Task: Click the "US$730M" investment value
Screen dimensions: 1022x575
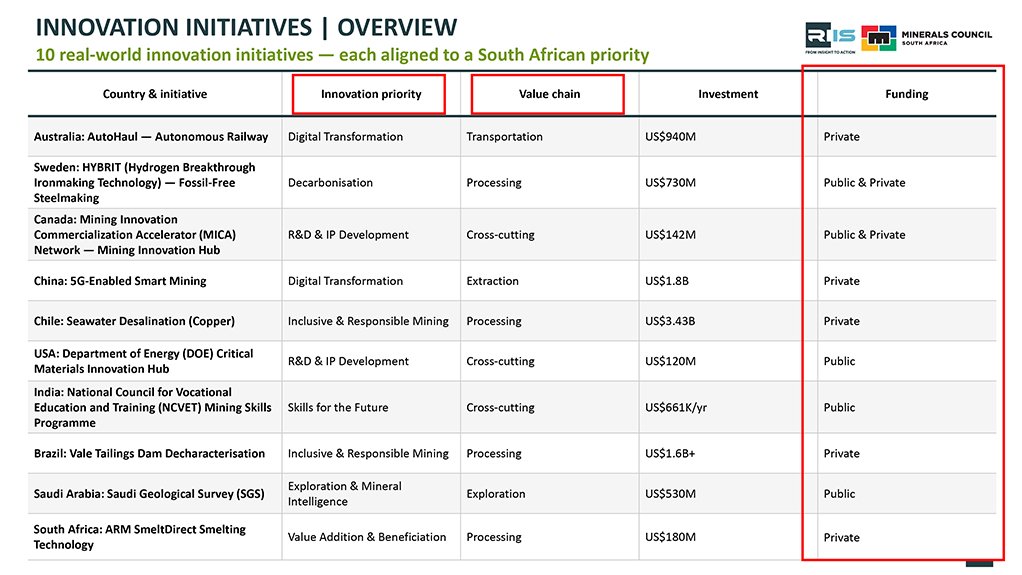Action: 670,183
